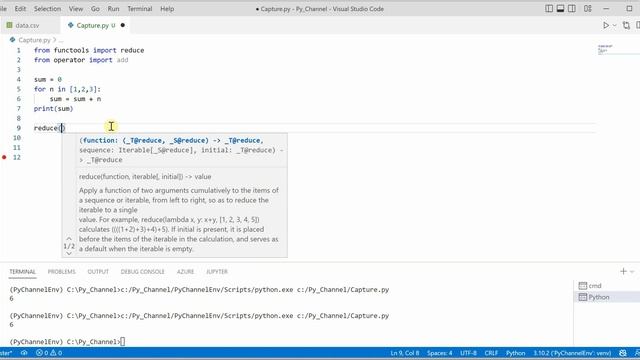Open errors and warnings count in status bar
640x360 pixels.
click(49, 353)
